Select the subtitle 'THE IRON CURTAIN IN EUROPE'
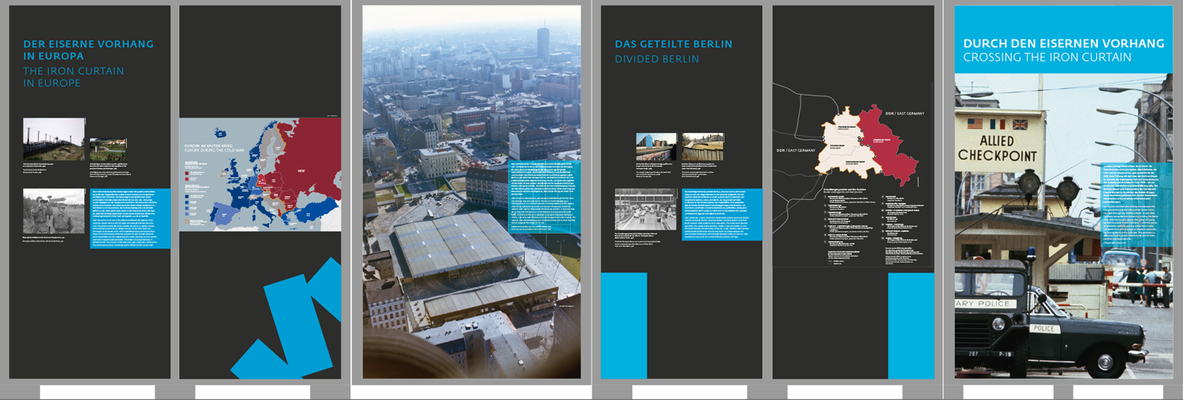The image size is (1183, 400). 73,77
